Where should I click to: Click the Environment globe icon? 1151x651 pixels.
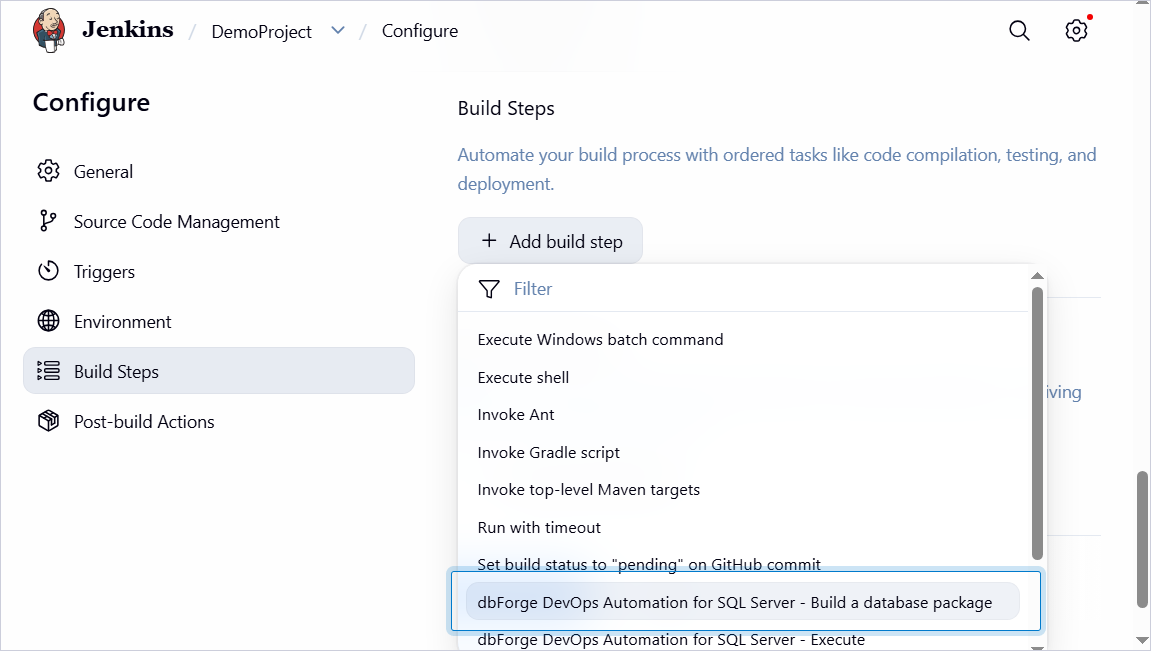point(48,321)
